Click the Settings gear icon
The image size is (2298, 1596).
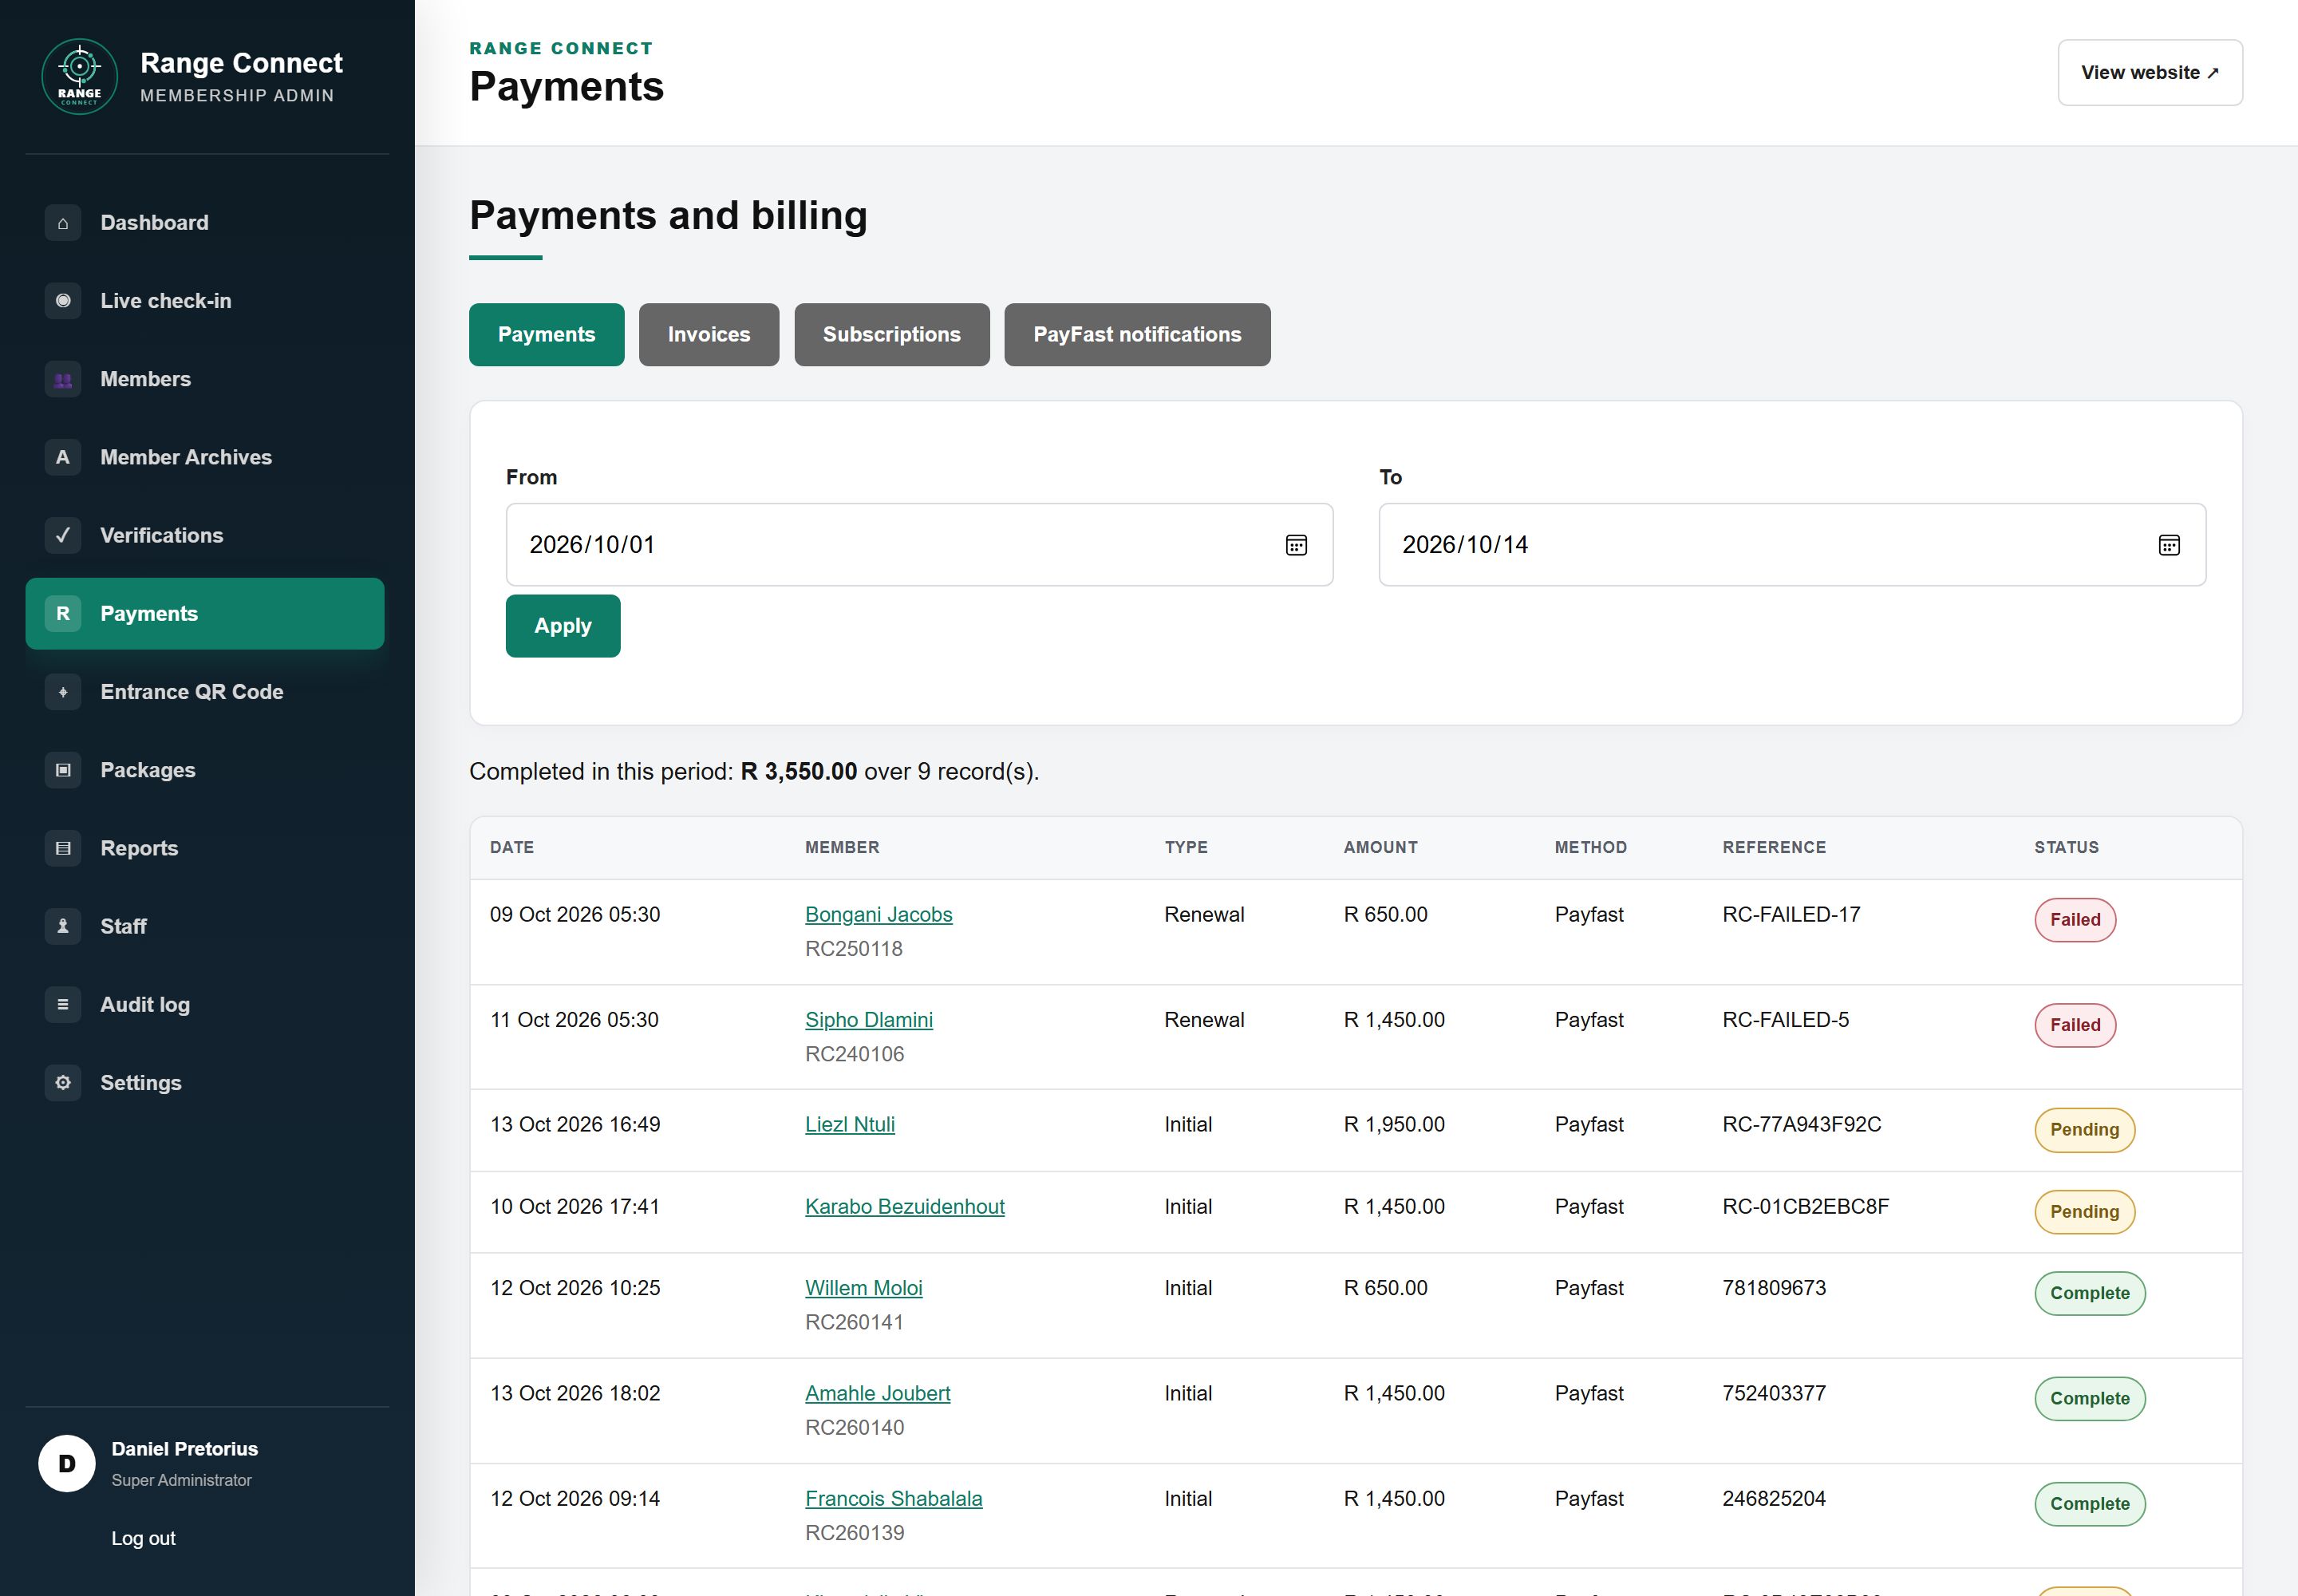point(63,1083)
